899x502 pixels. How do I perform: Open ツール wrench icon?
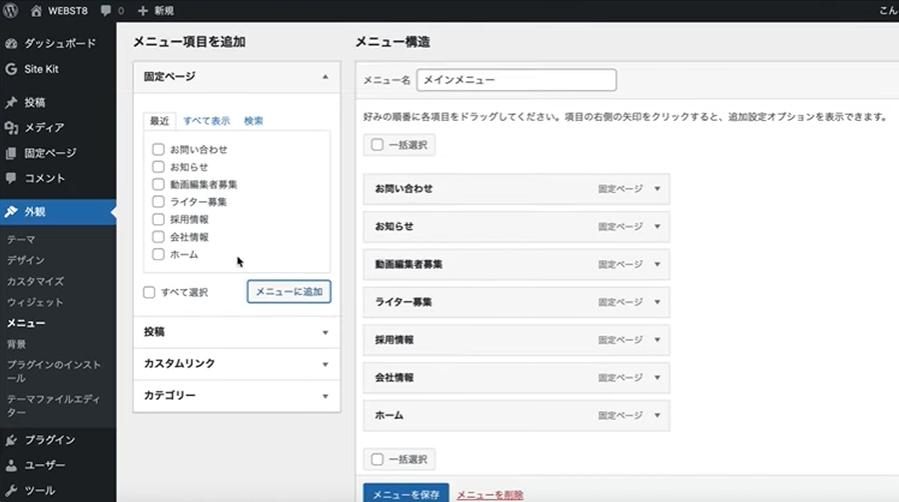(x=11, y=491)
